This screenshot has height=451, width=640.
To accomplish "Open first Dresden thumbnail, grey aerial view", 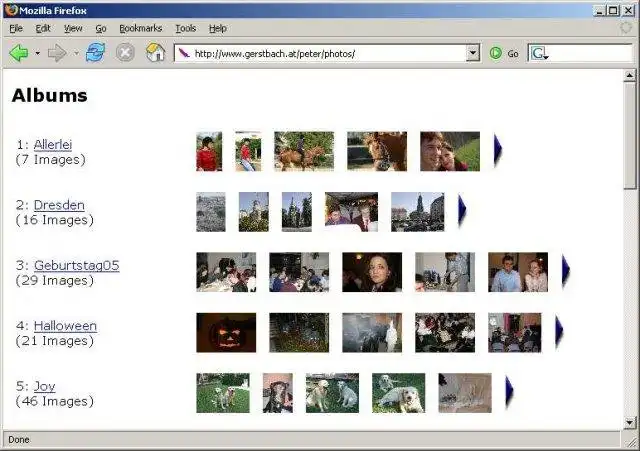I will [x=211, y=212].
